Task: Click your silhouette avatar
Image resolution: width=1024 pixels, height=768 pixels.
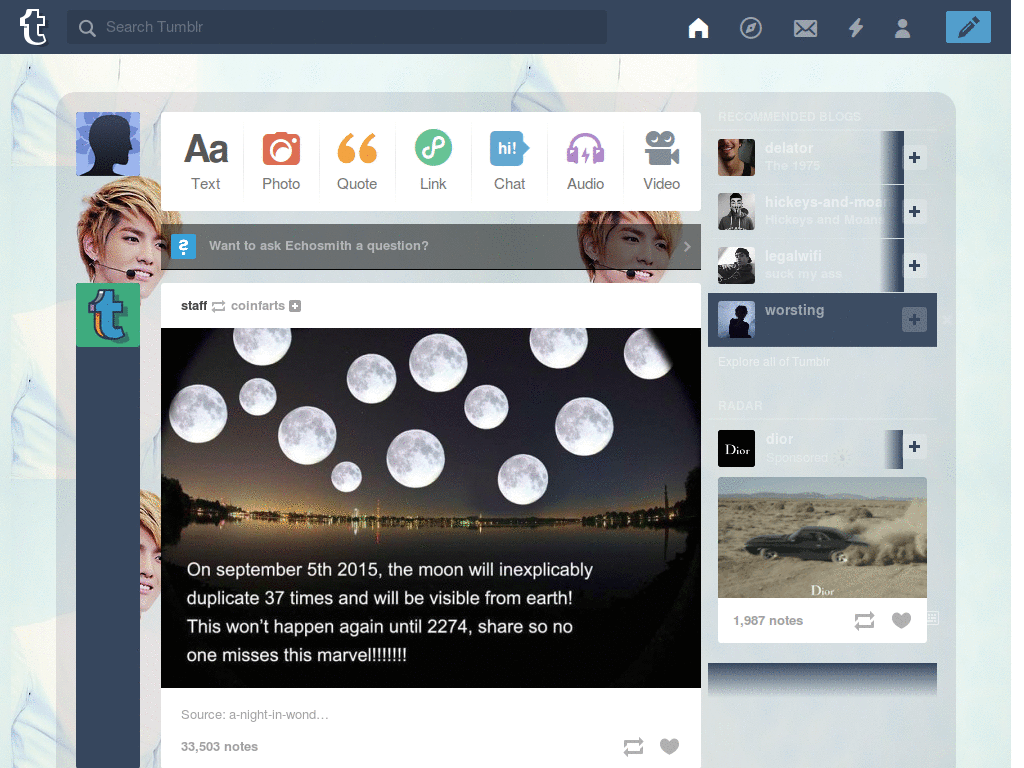Action: tap(108, 144)
